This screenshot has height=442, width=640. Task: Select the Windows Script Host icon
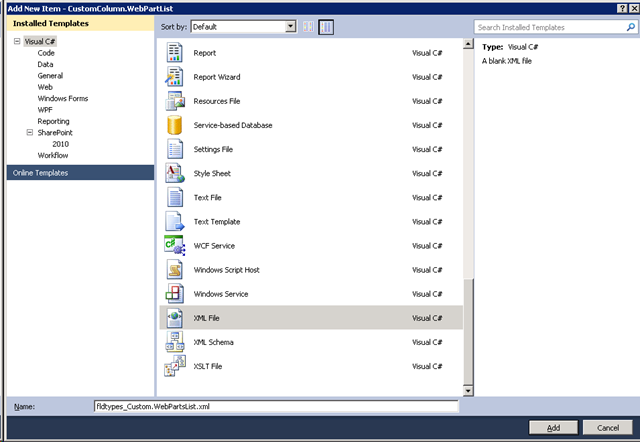click(175, 269)
